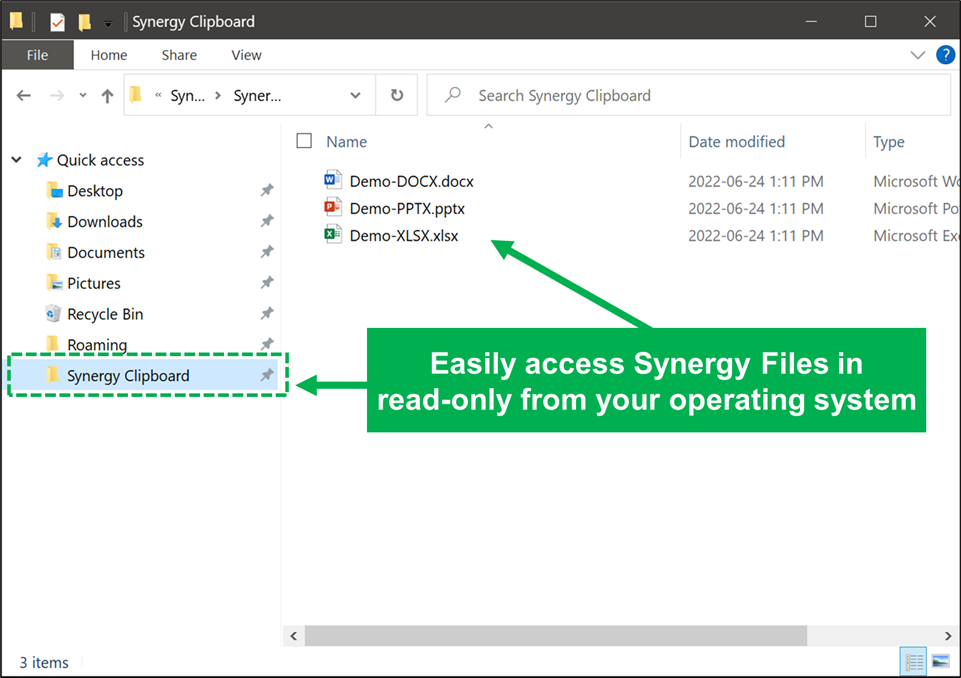Open Documents in Quick access

pos(106,252)
